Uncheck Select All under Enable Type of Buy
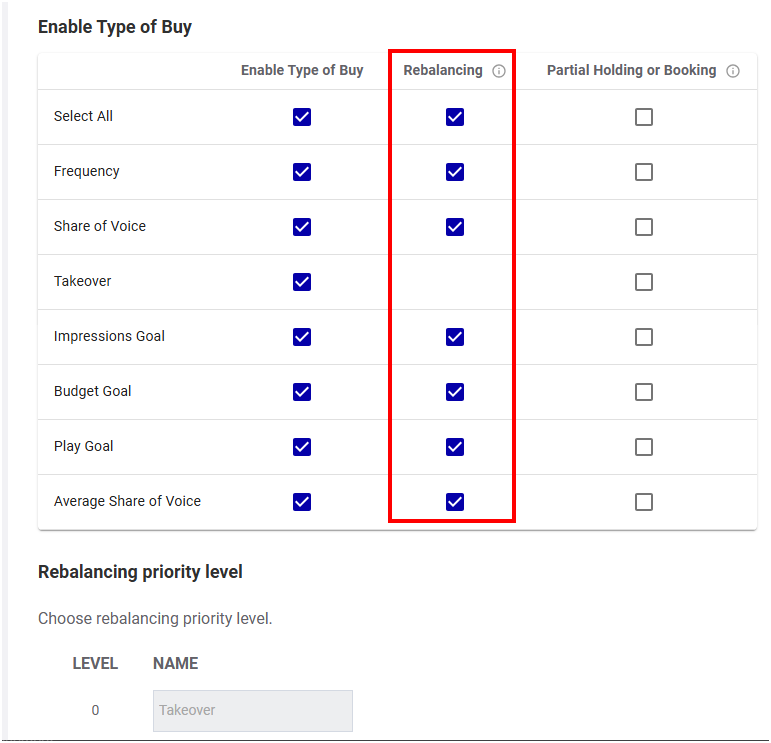The height and width of the screenshot is (743, 771). [302, 117]
